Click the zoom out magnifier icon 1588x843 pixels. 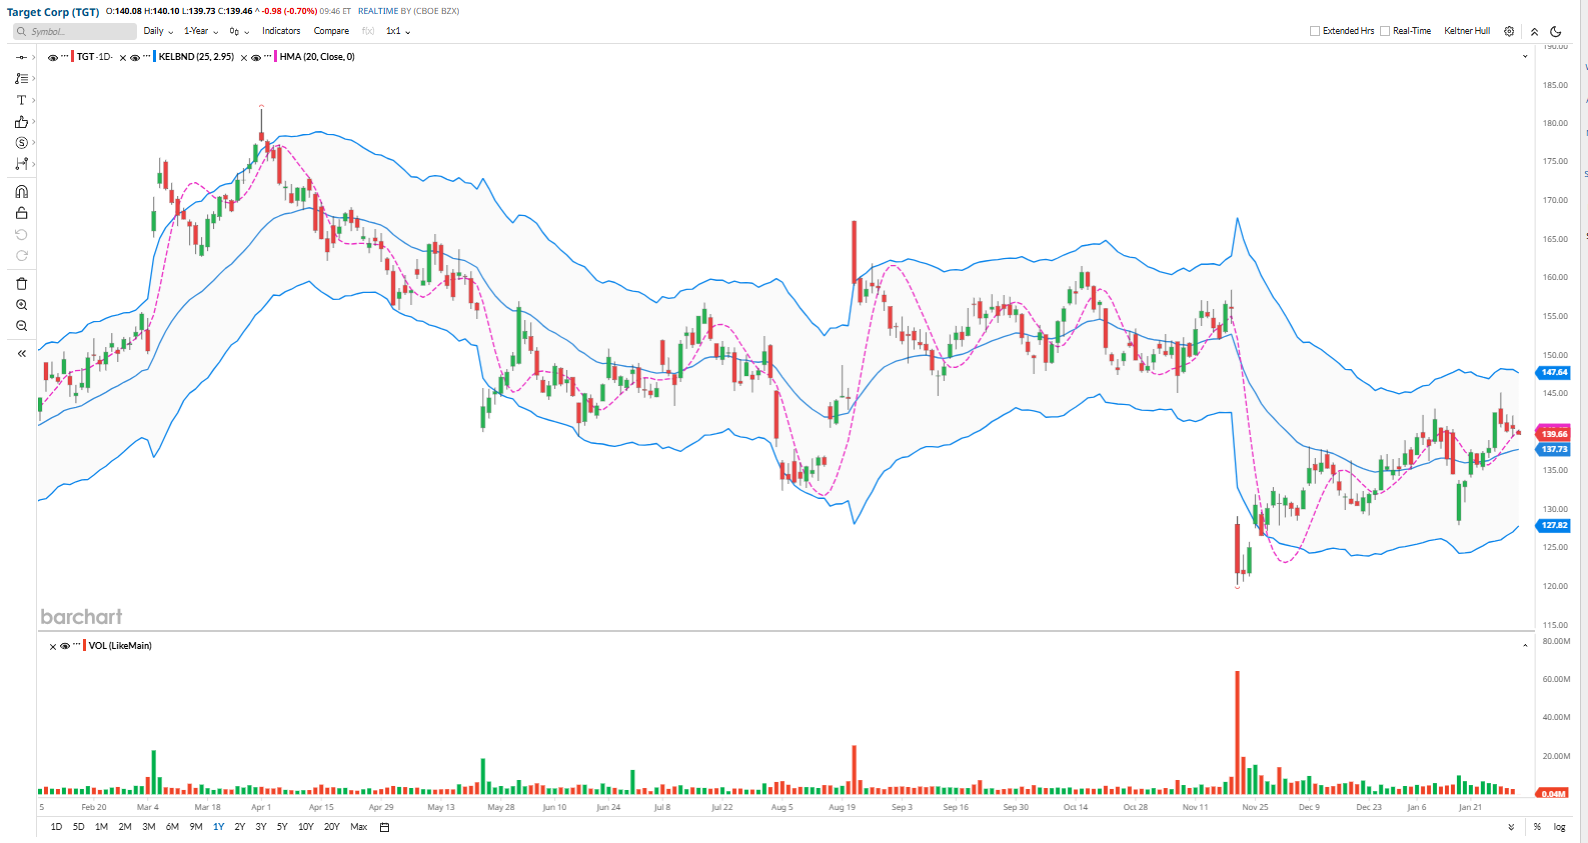tap(21, 326)
